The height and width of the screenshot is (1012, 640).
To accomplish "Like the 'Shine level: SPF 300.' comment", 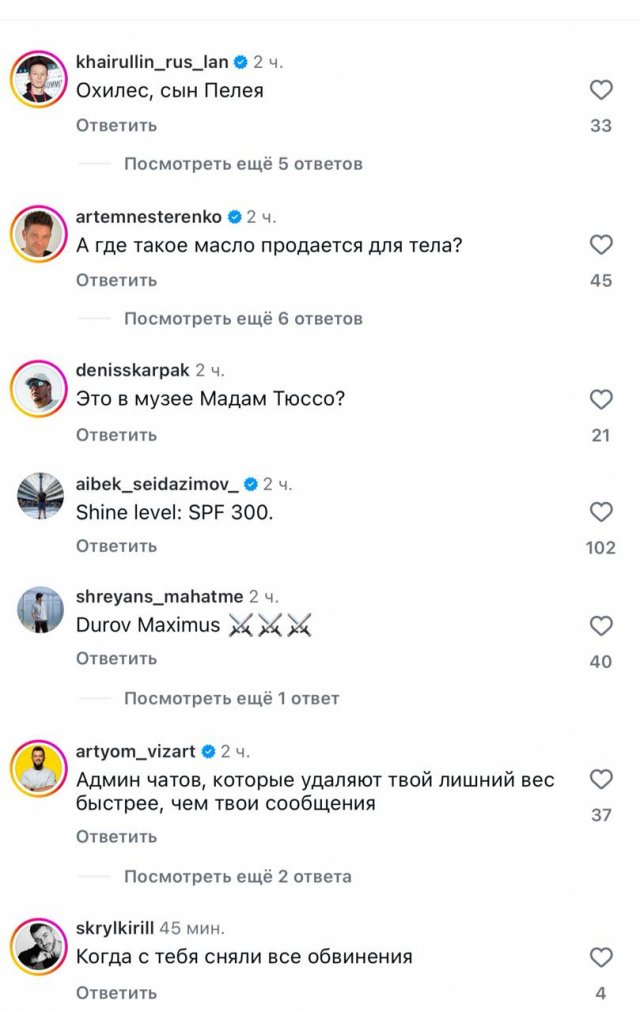I will [601, 512].
